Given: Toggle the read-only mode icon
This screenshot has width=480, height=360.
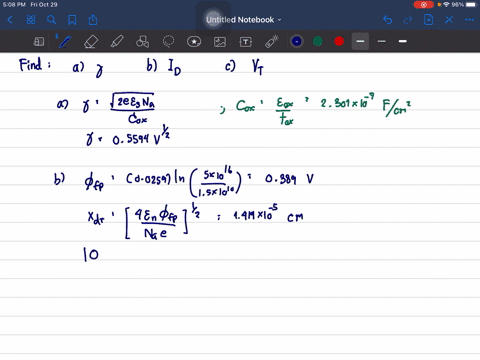Looking at the screenshot, I should pos(39,42).
